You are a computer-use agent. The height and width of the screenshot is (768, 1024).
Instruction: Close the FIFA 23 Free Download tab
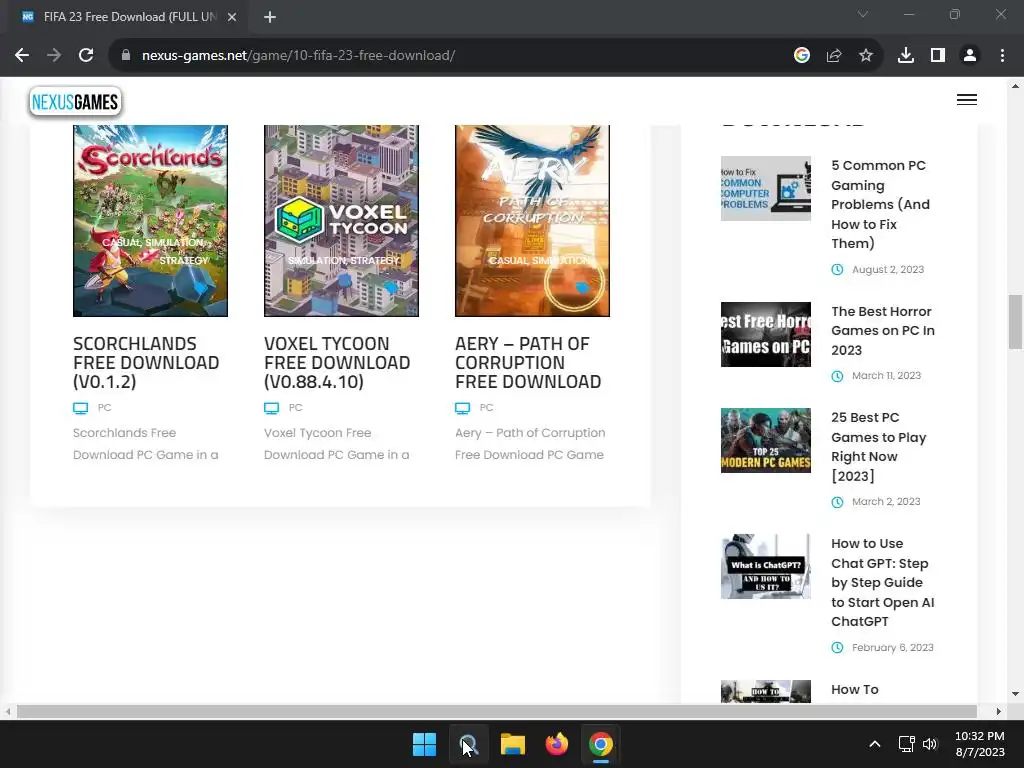[x=232, y=17]
